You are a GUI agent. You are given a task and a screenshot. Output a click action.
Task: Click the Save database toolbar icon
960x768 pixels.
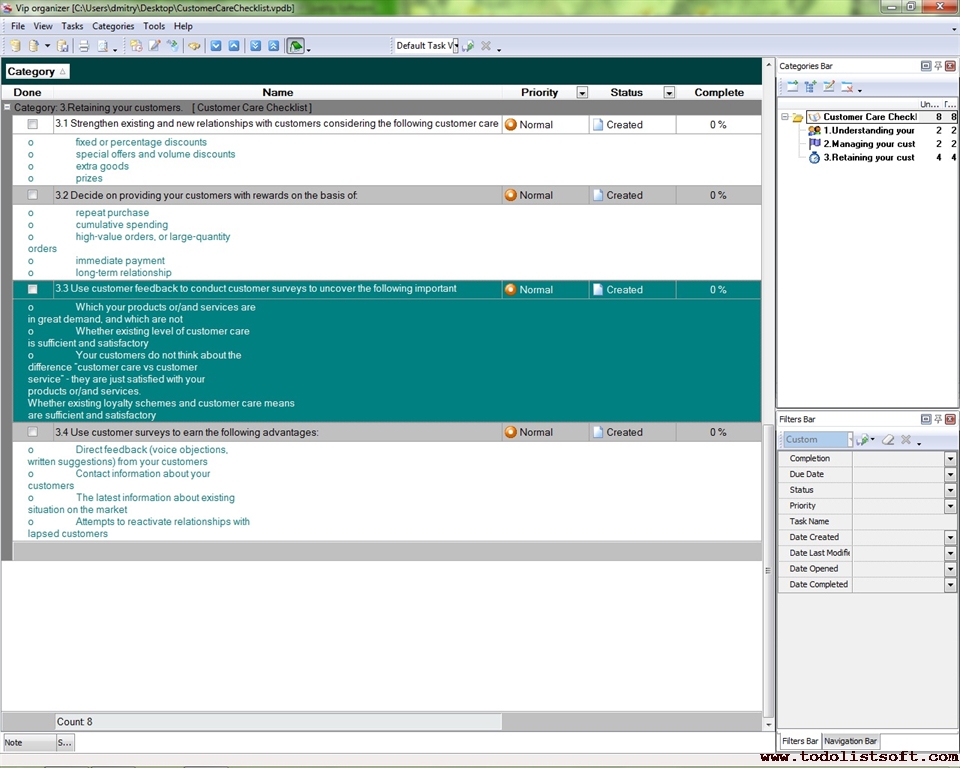(x=63, y=46)
